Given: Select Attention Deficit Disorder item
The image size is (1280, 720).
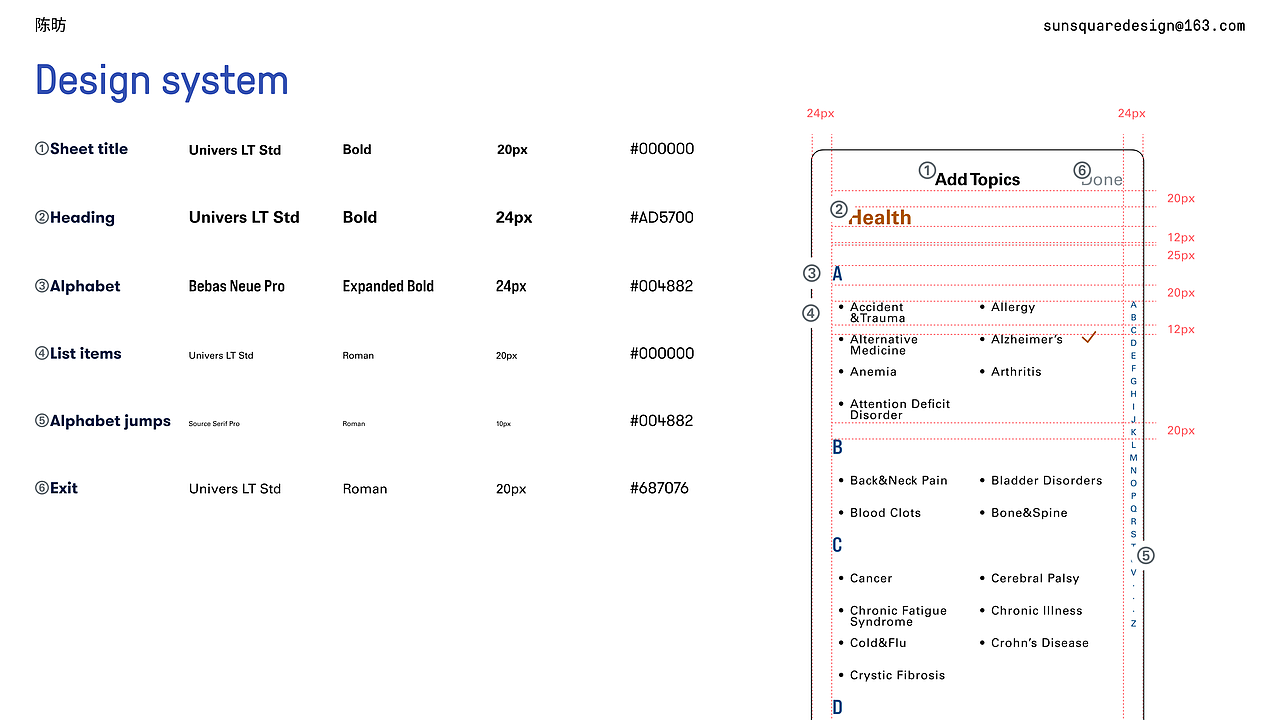Looking at the screenshot, I should 900,409.
